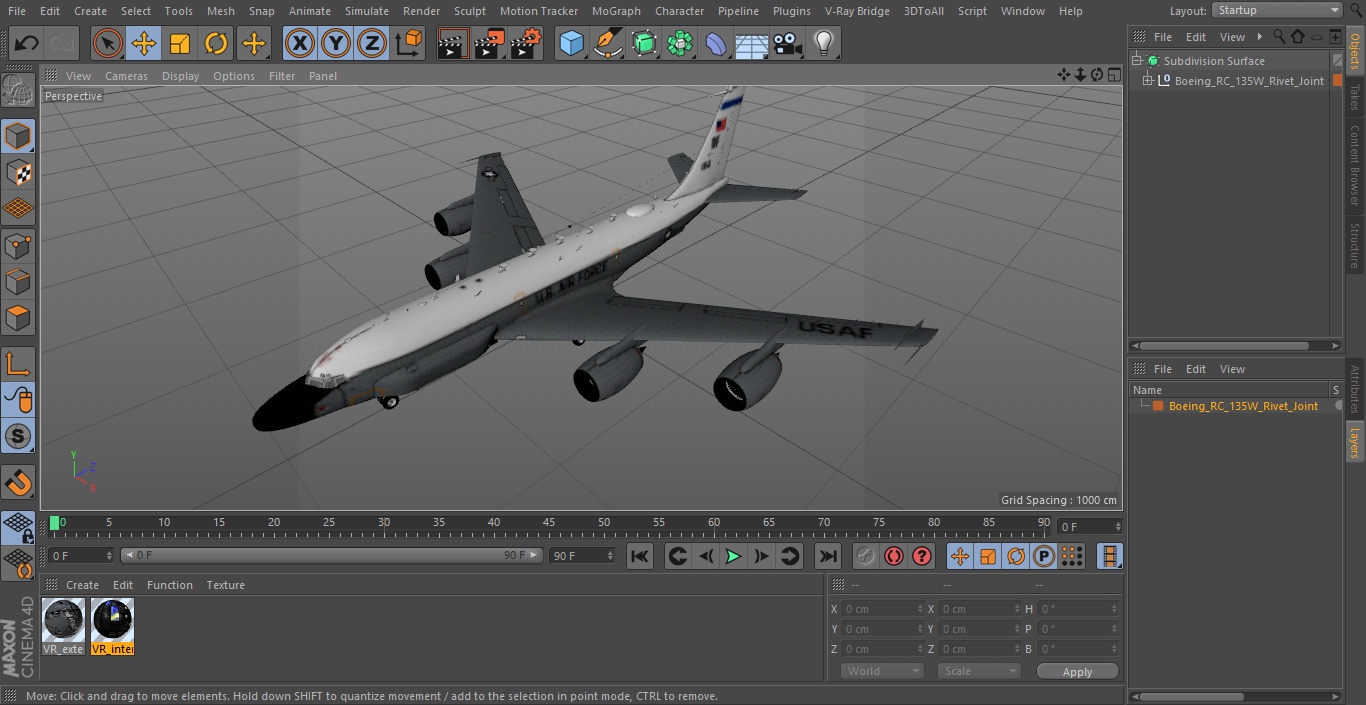Click Render View clapperboard icon

coord(453,43)
